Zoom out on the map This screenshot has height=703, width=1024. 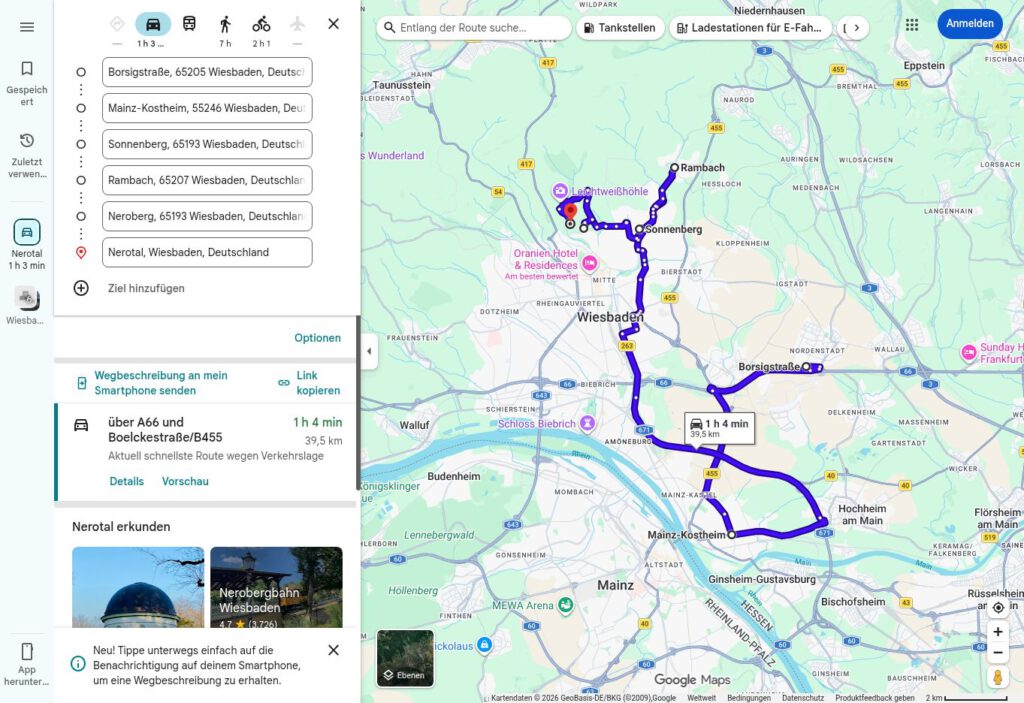click(x=998, y=652)
